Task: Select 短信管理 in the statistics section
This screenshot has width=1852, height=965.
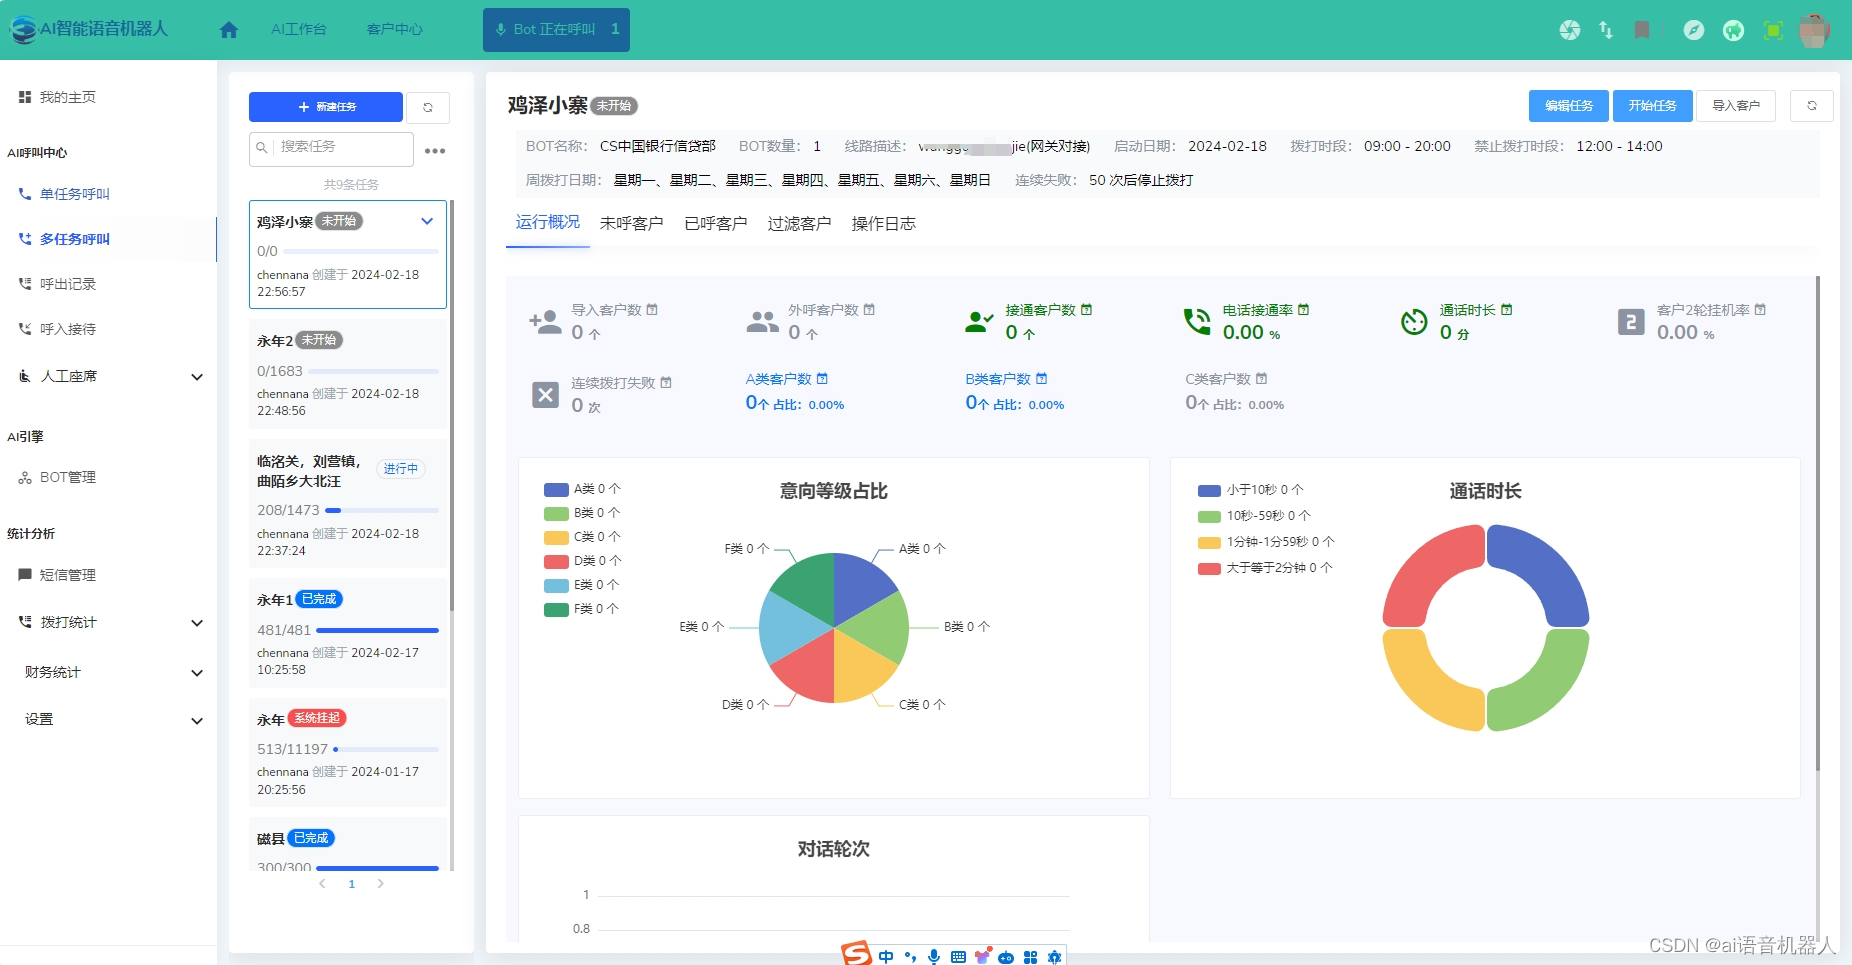Action: (x=67, y=575)
